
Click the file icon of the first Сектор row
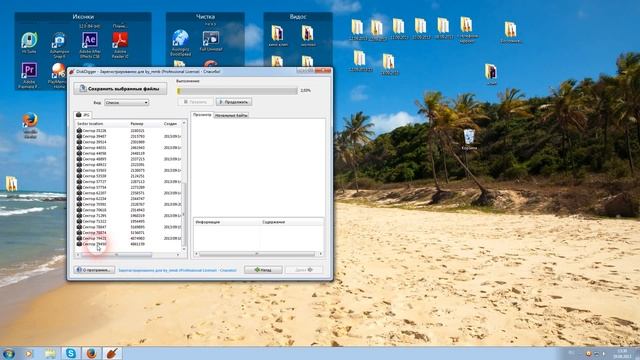(79, 131)
